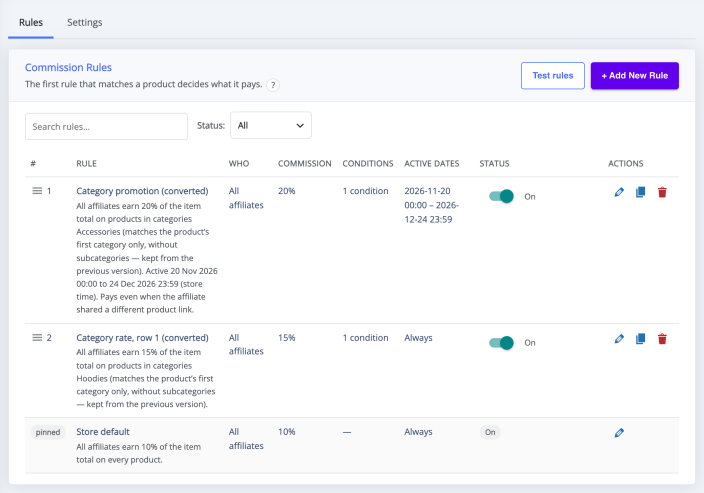Image resolution: width=704 pixels, height=493 pixels.
Task: Duplicate the Category rate row 1 rule
Action: pyautogui.click(x=641, y=339)
